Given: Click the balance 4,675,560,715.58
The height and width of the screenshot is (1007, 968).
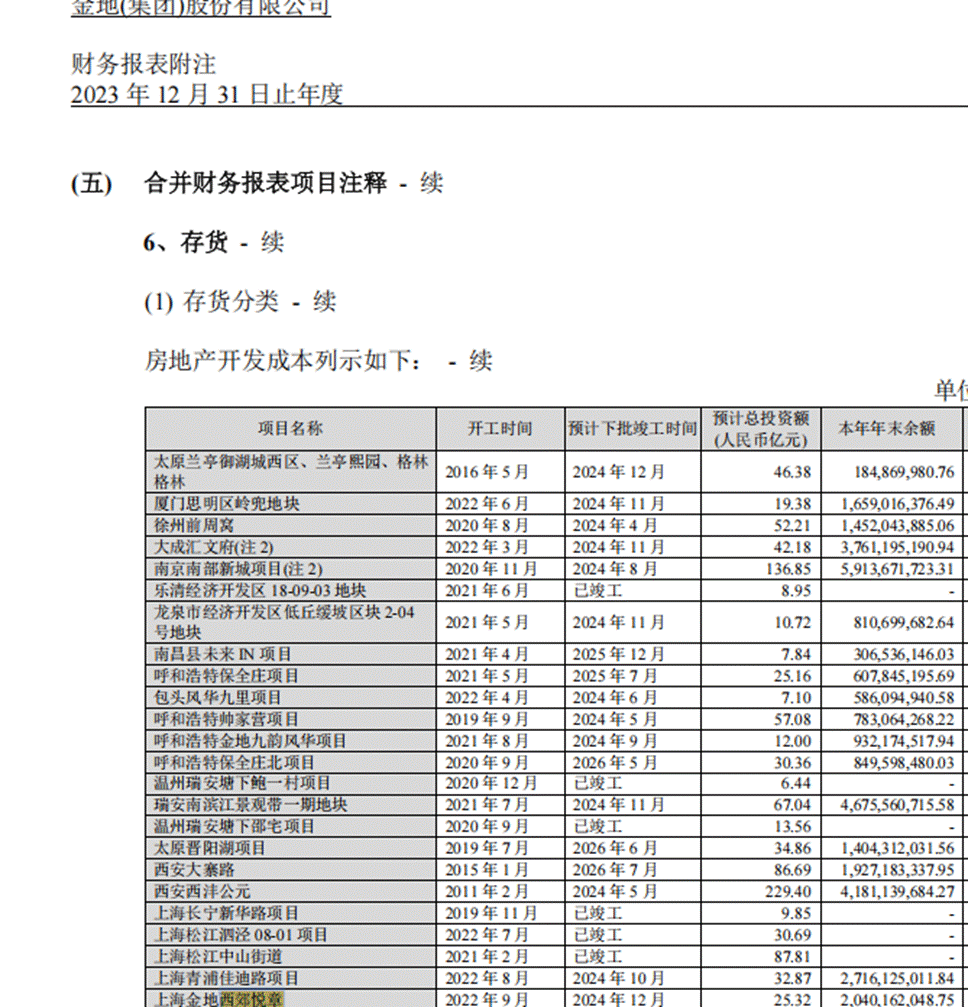Looking at the screenshot, I should [x=886, y=805].
